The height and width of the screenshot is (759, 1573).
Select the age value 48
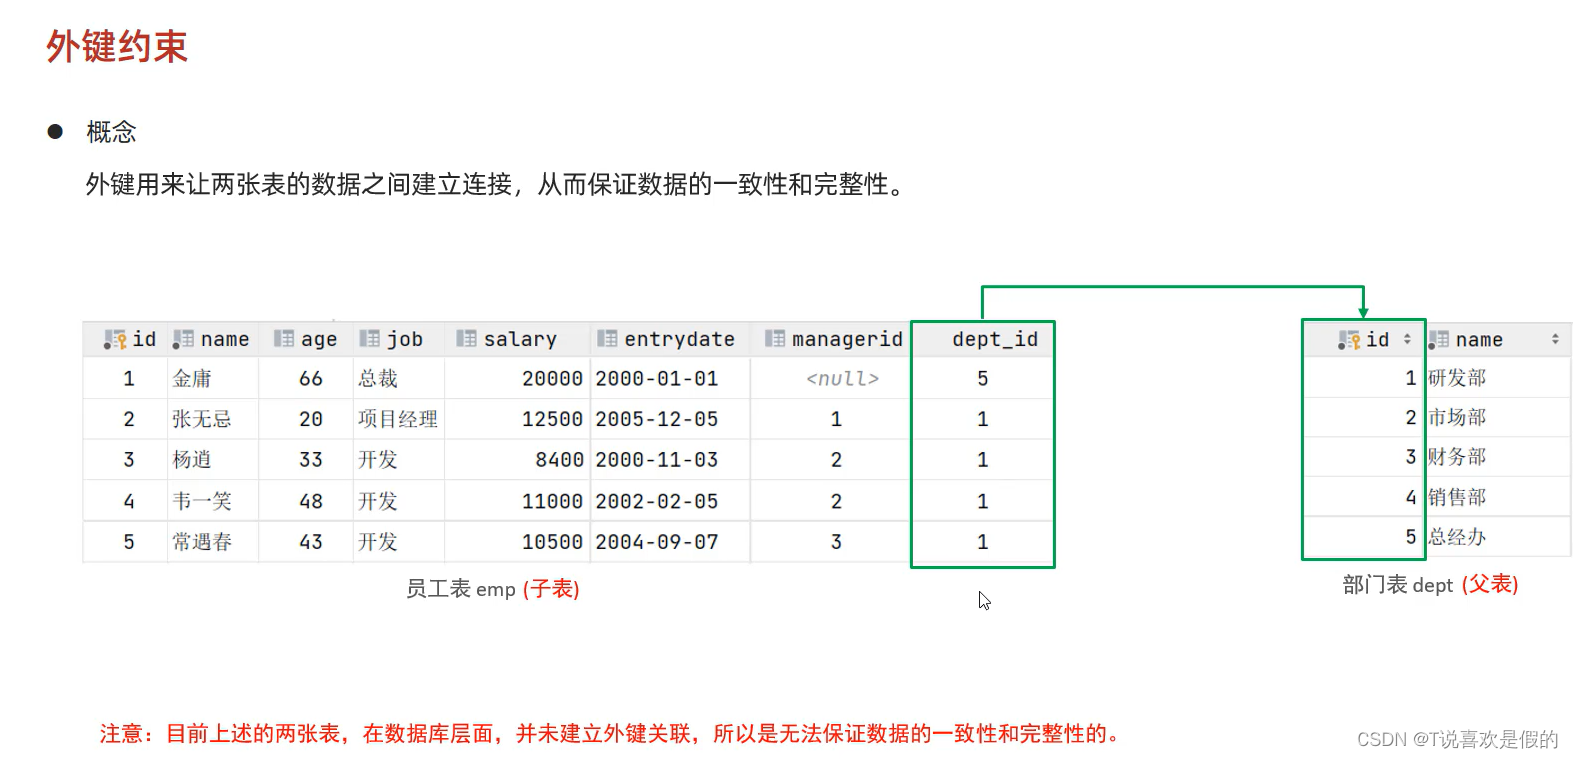pos(311,501)
